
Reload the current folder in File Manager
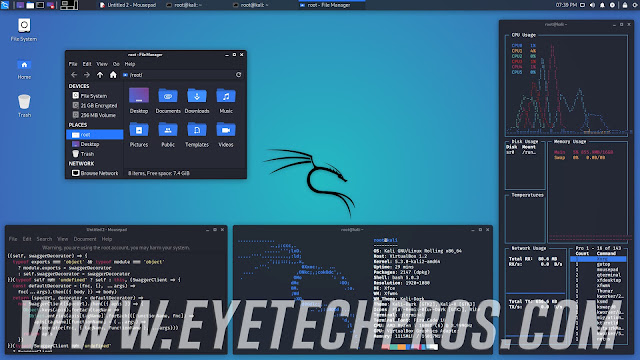click(x=238, y=75)
